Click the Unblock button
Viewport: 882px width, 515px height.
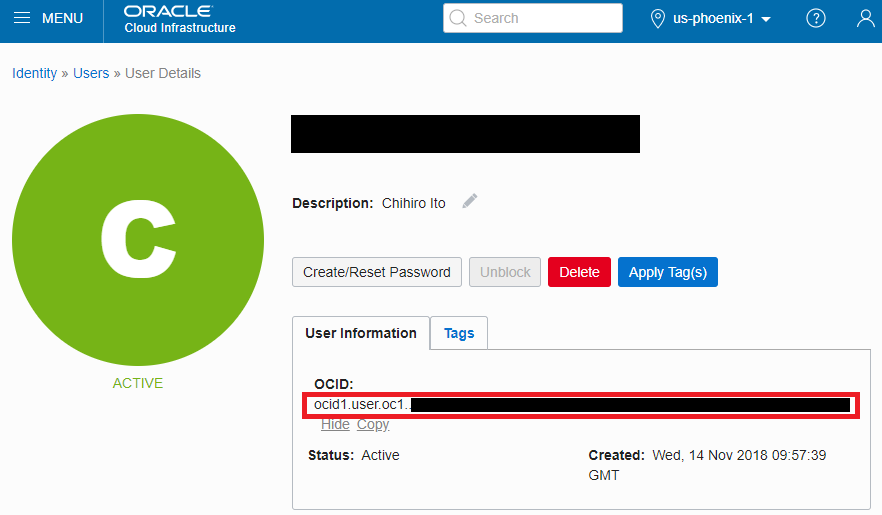[505, 272]
